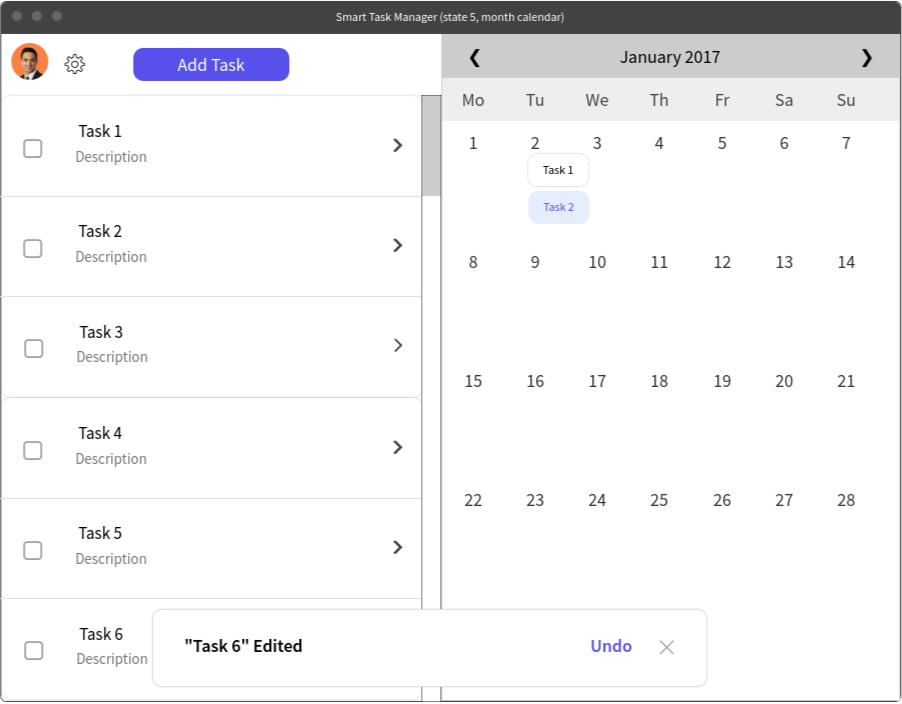The image size is (902, 704).
Task: Check the Task 1 checkbox
Action: (x=33, y=148)
